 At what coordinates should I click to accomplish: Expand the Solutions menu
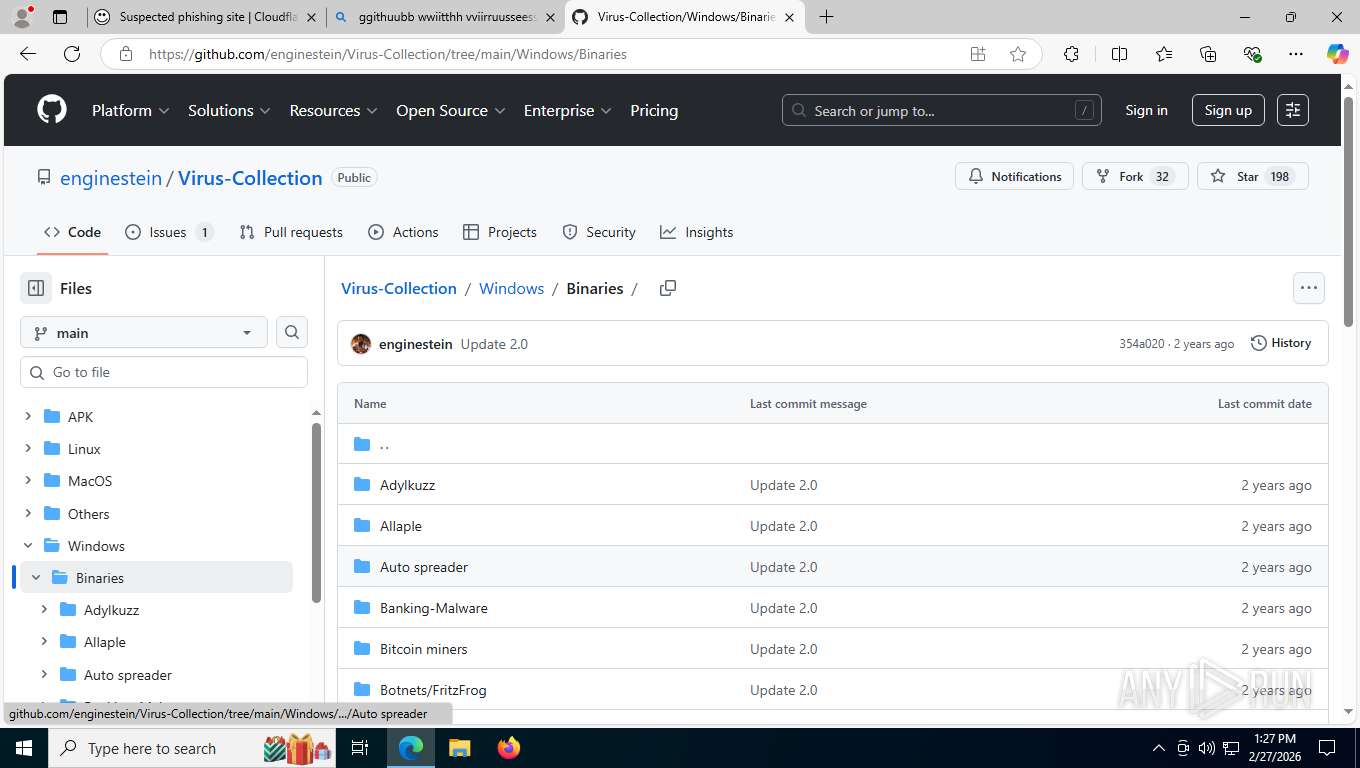[229, 110]
